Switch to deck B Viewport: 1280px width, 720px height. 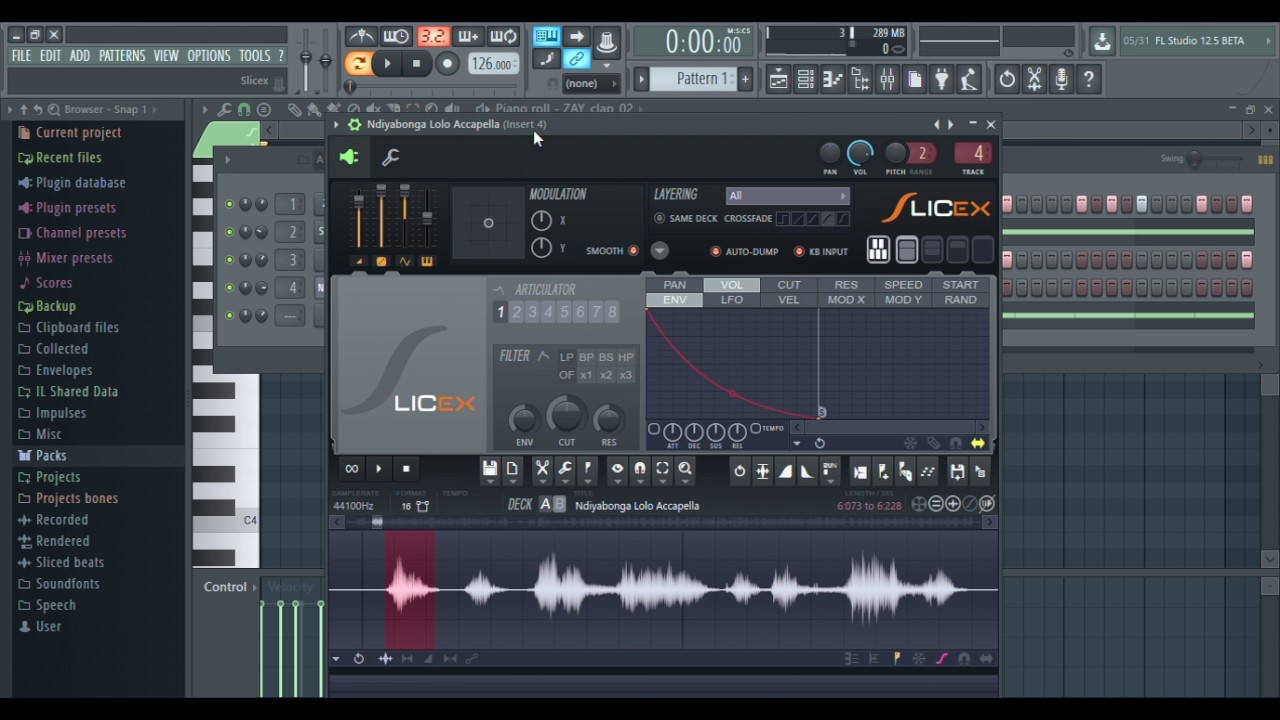[x=559, y=504]
